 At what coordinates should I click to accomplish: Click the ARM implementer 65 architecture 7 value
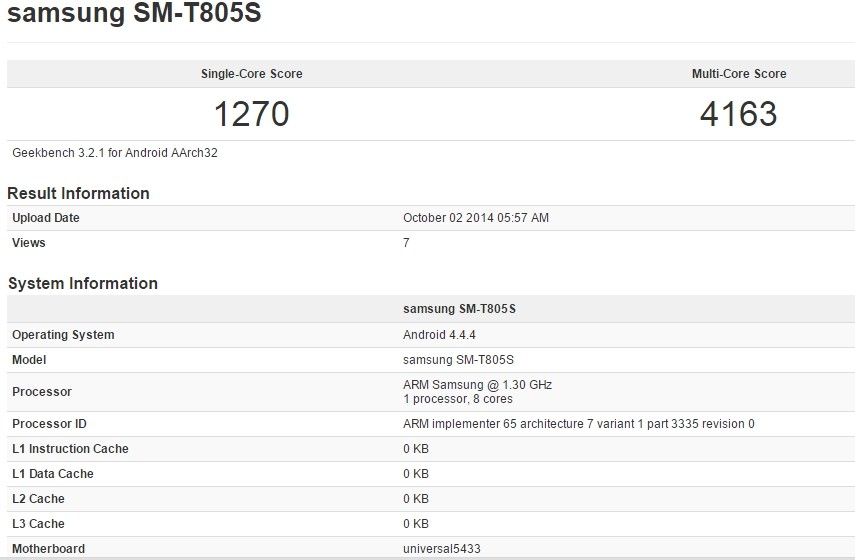[579, 424]
